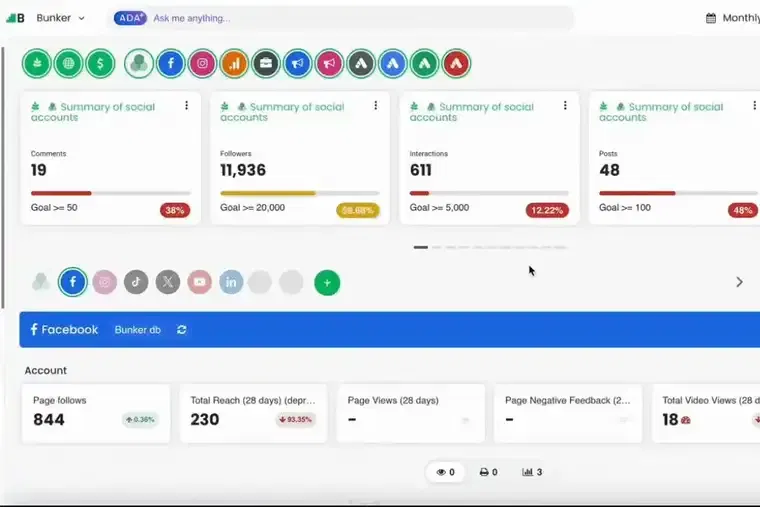Click the 93.35% decrease badge
The height and width of the screenshot is (507, 760).
tap(296, 420)
